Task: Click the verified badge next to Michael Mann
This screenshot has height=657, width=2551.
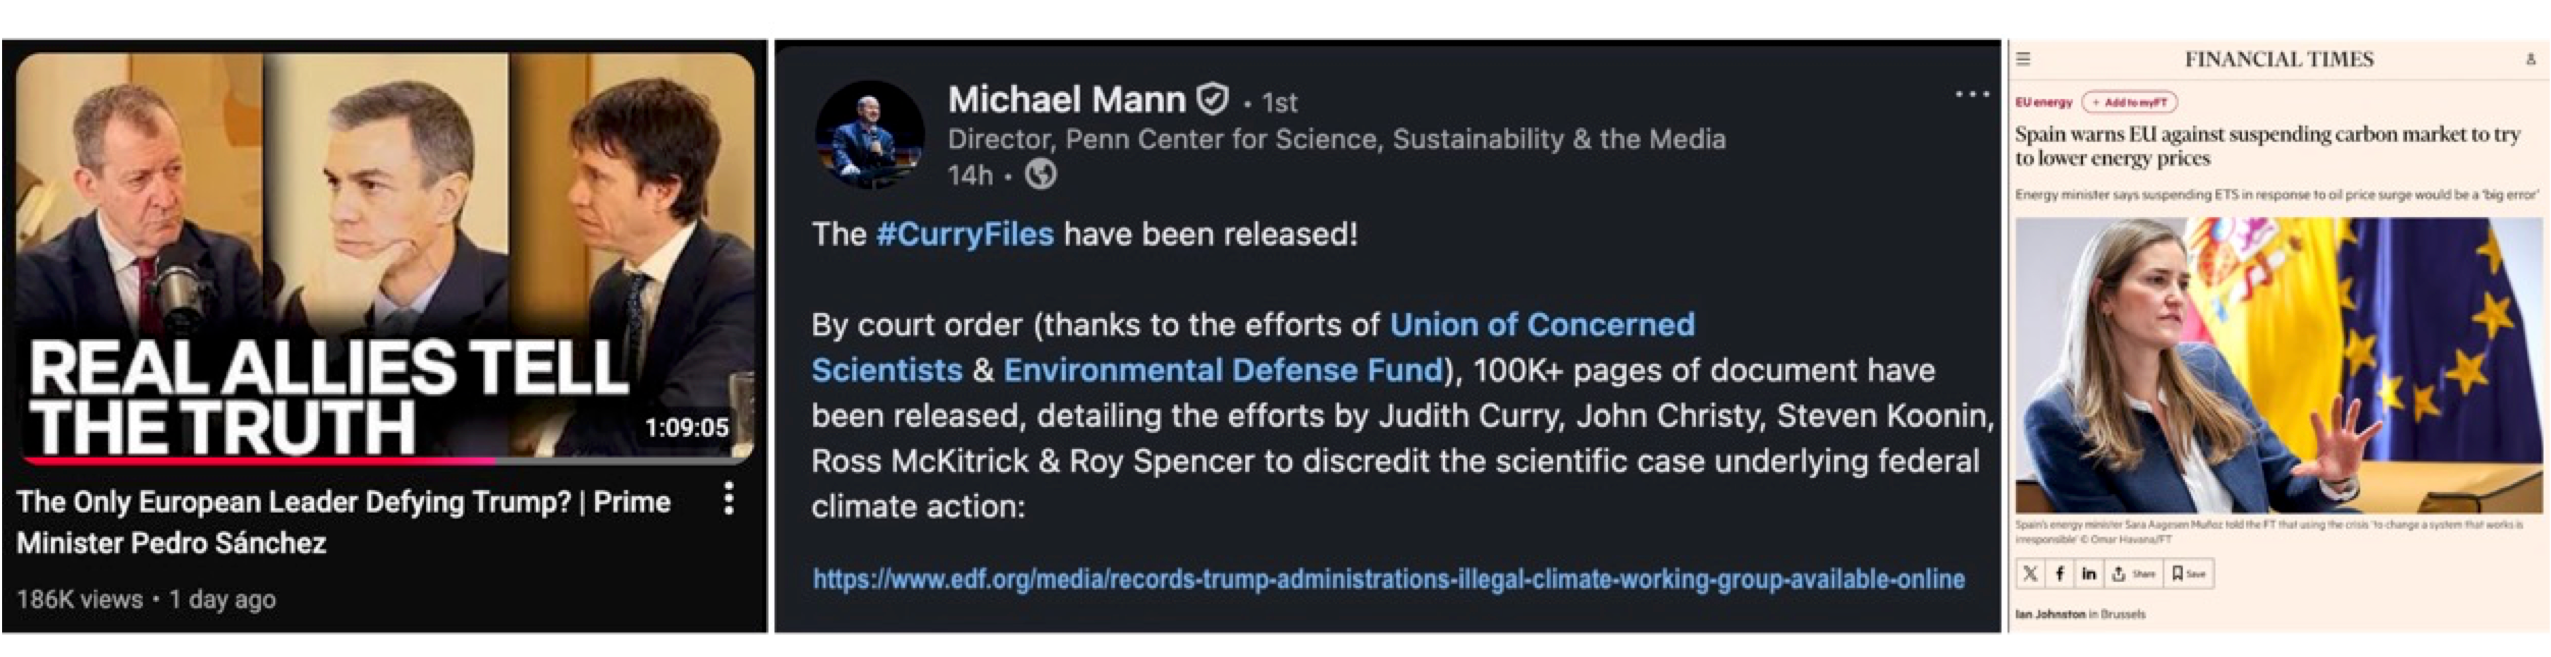Action: [1213, 99]
